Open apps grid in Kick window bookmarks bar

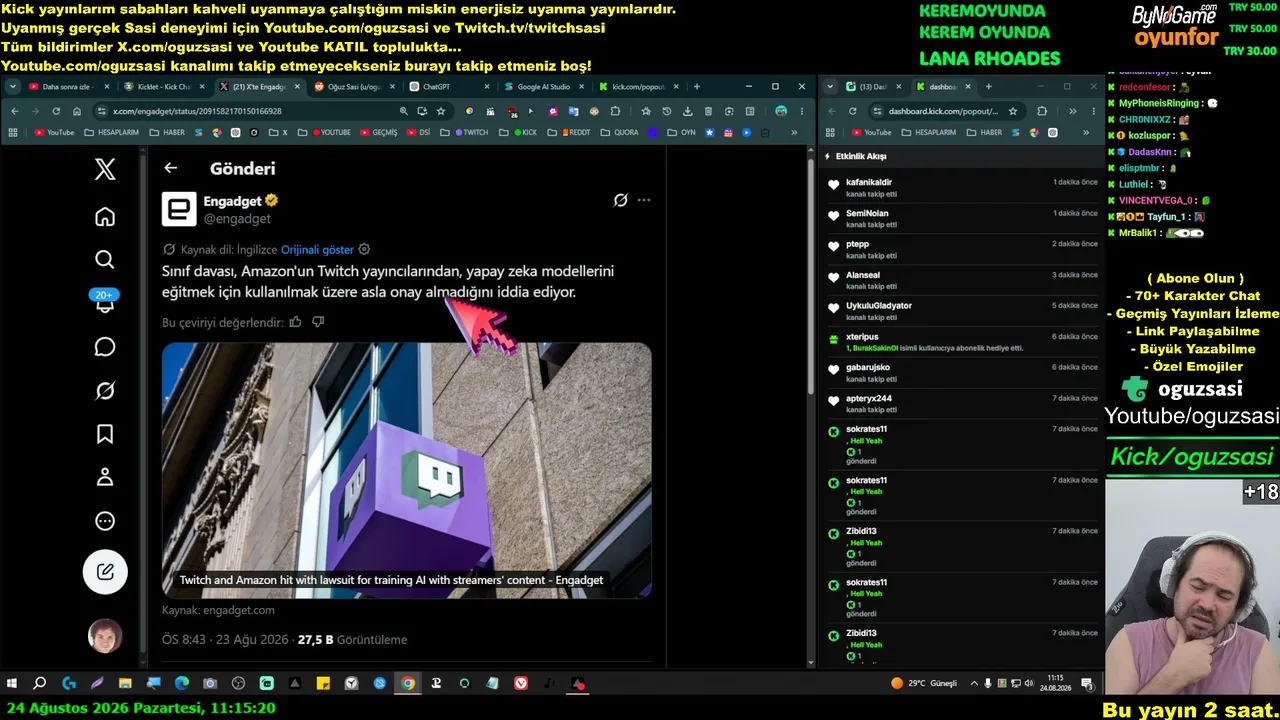831,132
